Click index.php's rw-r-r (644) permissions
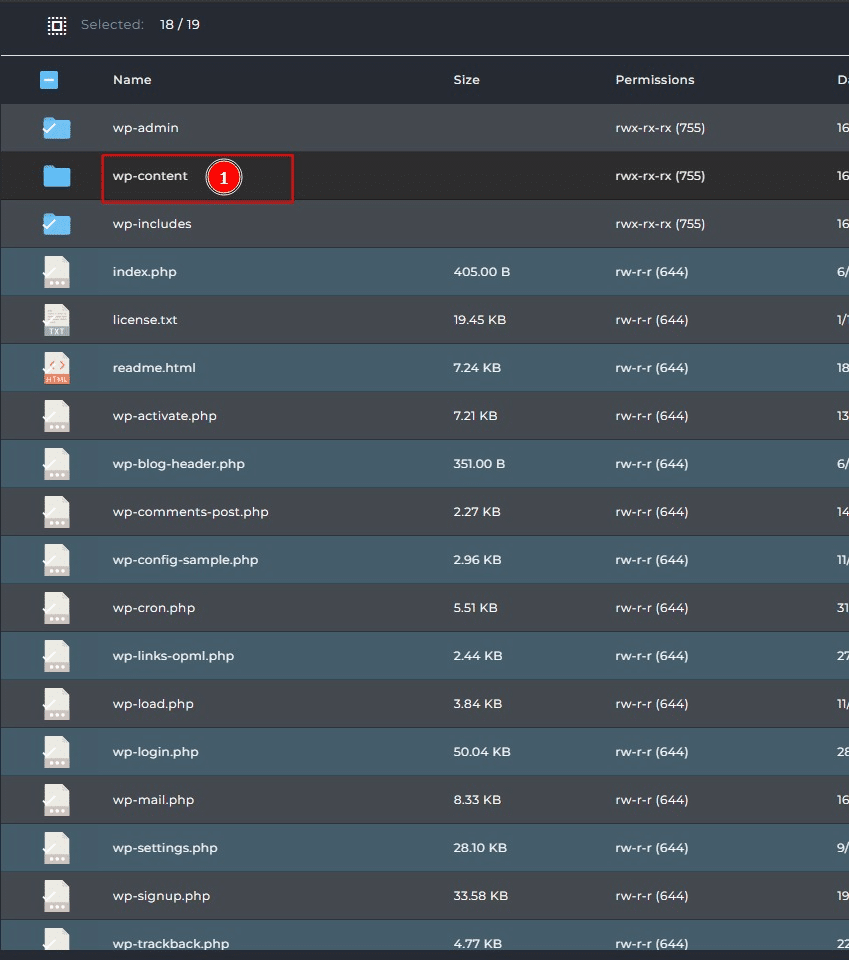Viewport: 849px width, 960px height. coord(651,272)
